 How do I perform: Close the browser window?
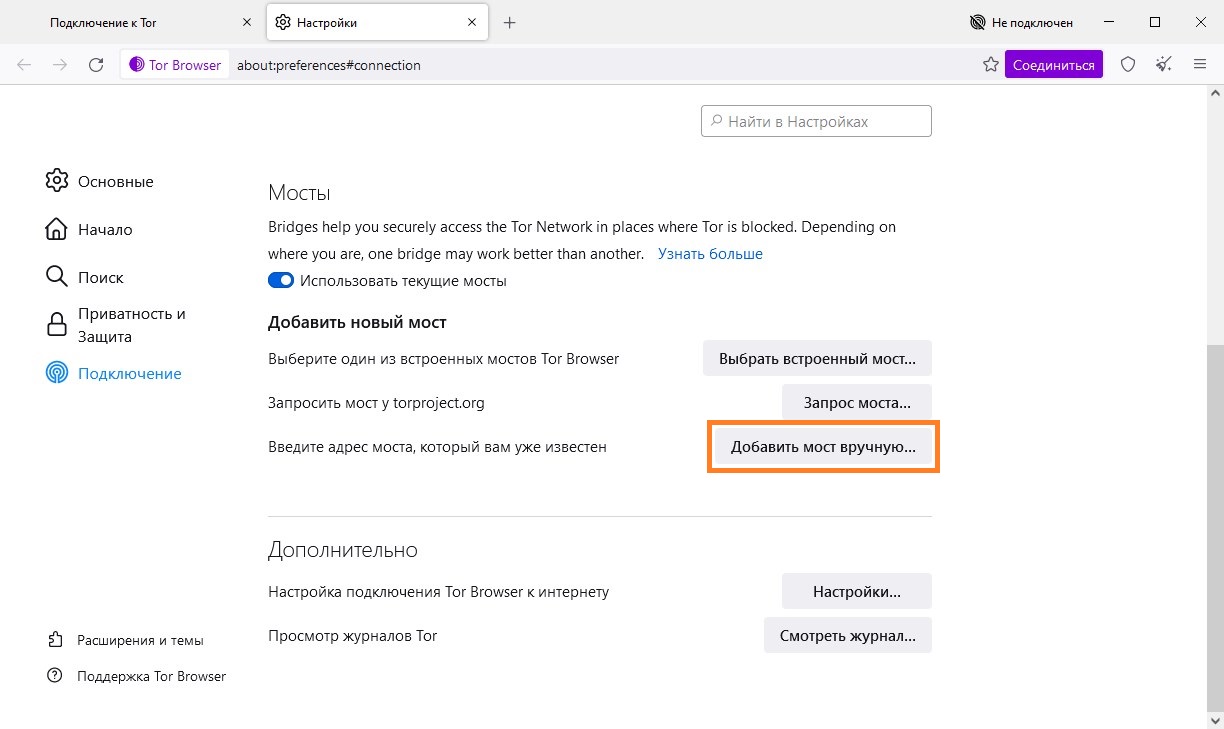[1200, 22]
